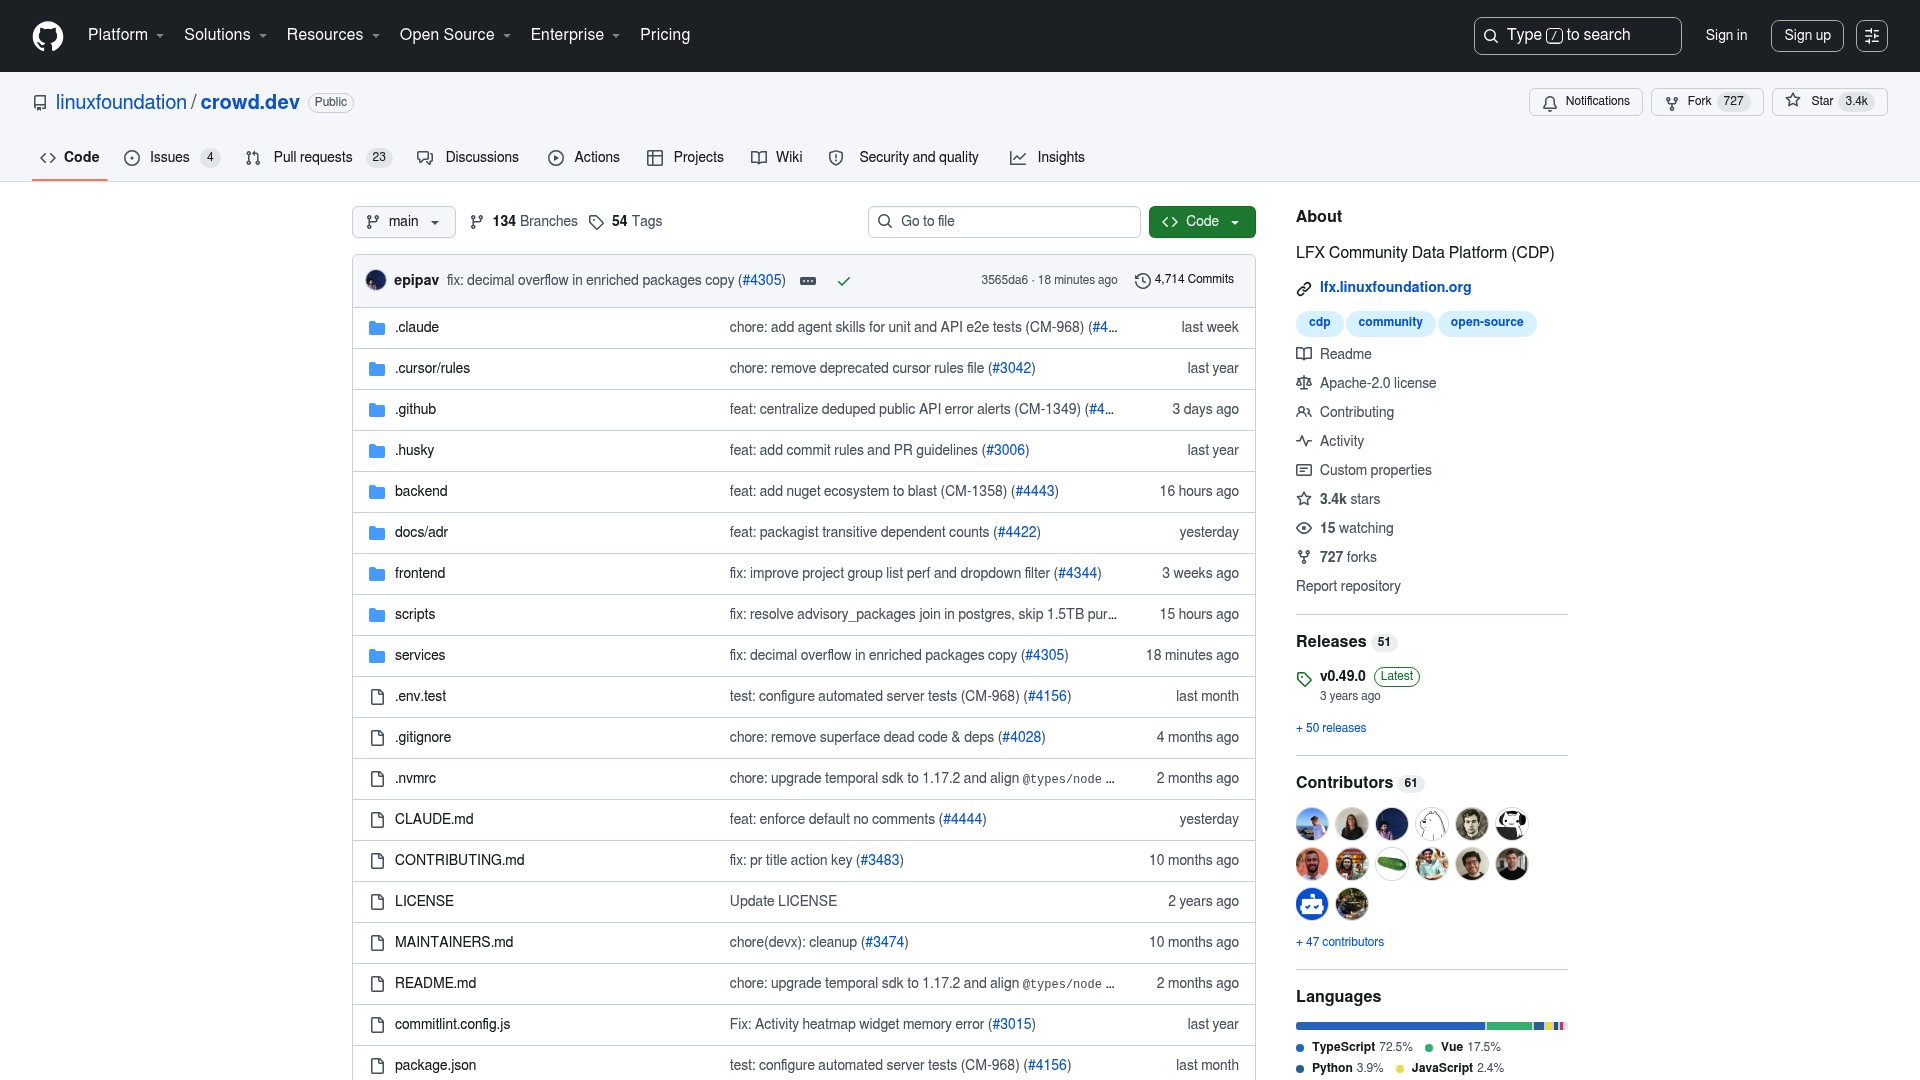The height and width of the screenshot is (1080, 1920).
Task: Focus the Go to file input
Action: pyautogui.click(x=1004, y=222)
